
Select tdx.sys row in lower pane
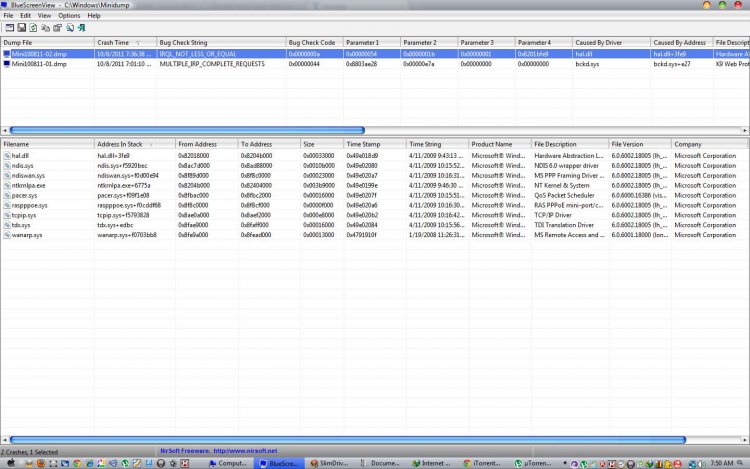click(x=375, y=225)
